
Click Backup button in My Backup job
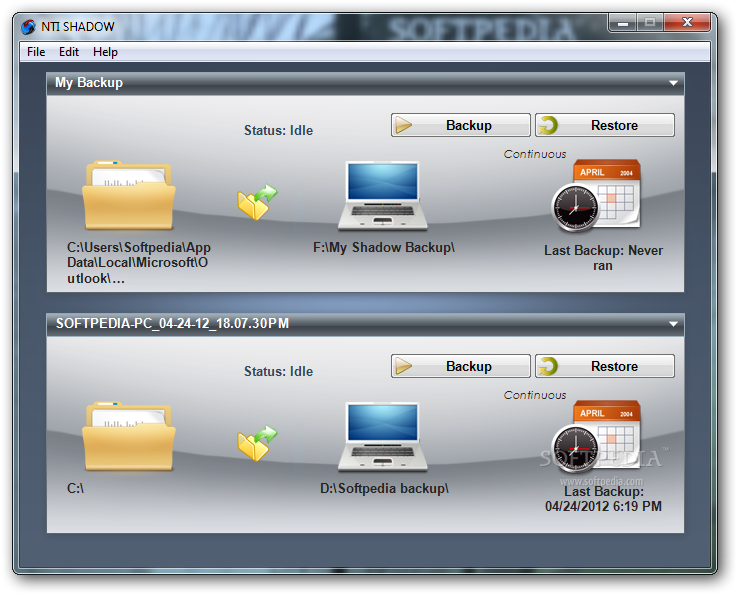[460, 125]
